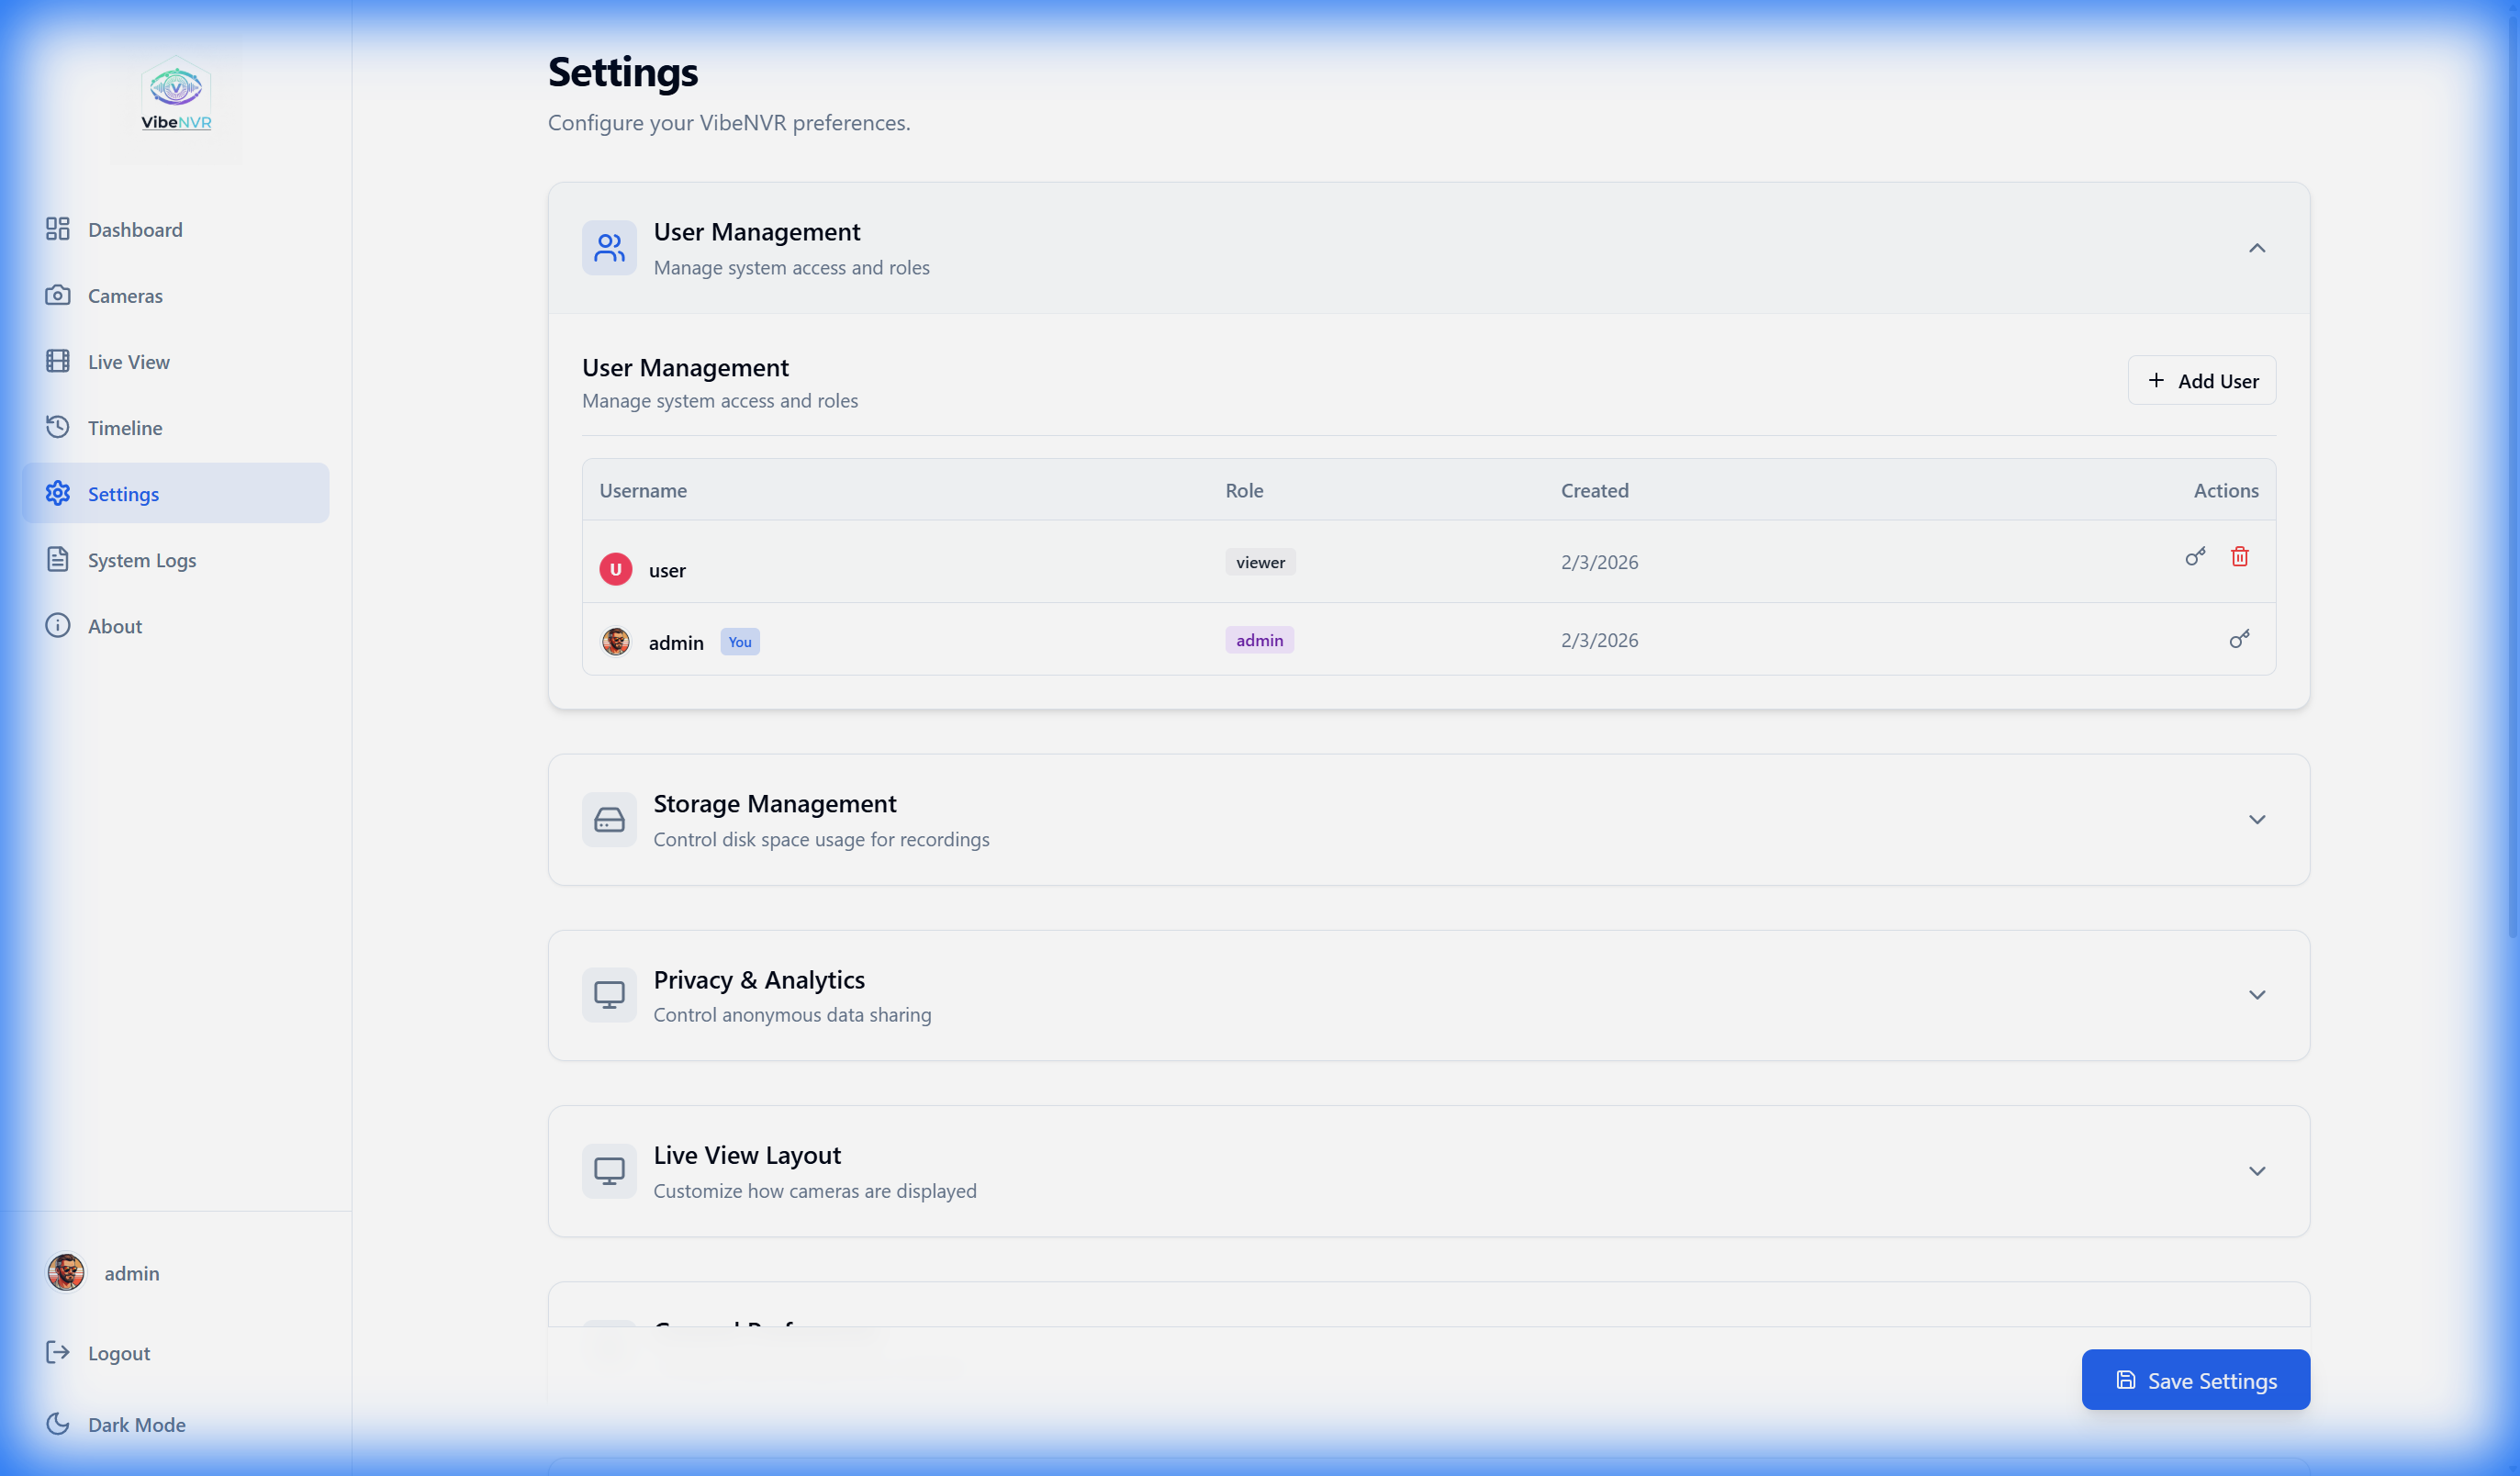Select the Live View film icon
This screenshot has height=1476, width=2520.
[x=57, y=361]
